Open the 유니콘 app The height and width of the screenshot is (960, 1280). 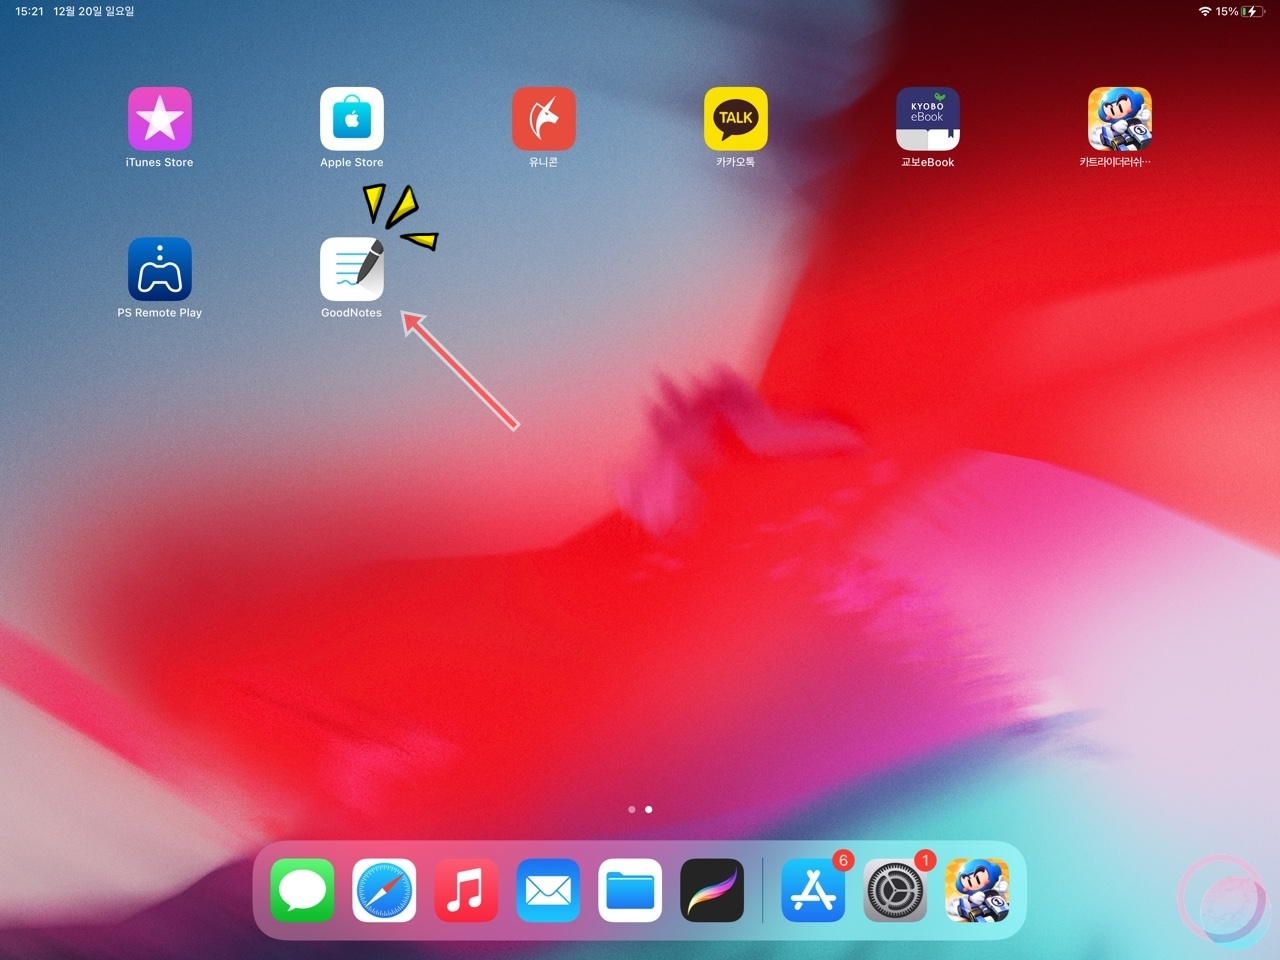[x=544, y=119]
